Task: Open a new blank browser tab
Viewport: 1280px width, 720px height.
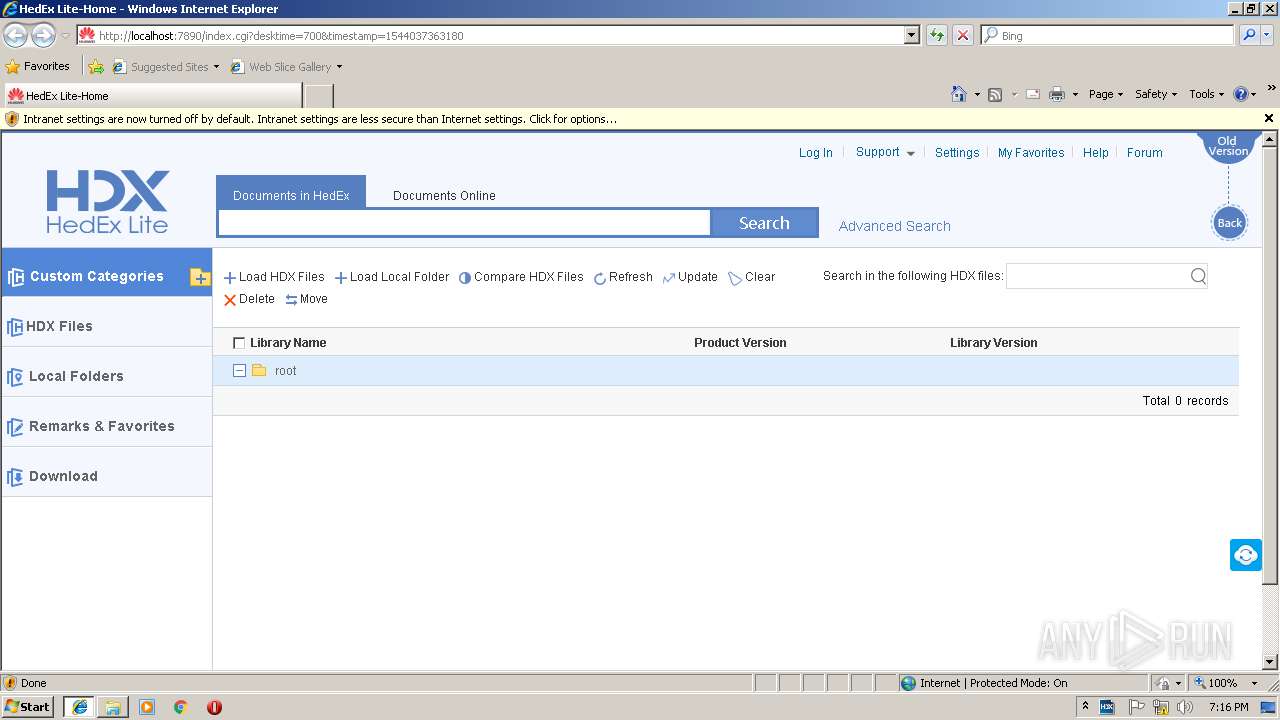Action: pyautogui.click(x=318, y=96)
